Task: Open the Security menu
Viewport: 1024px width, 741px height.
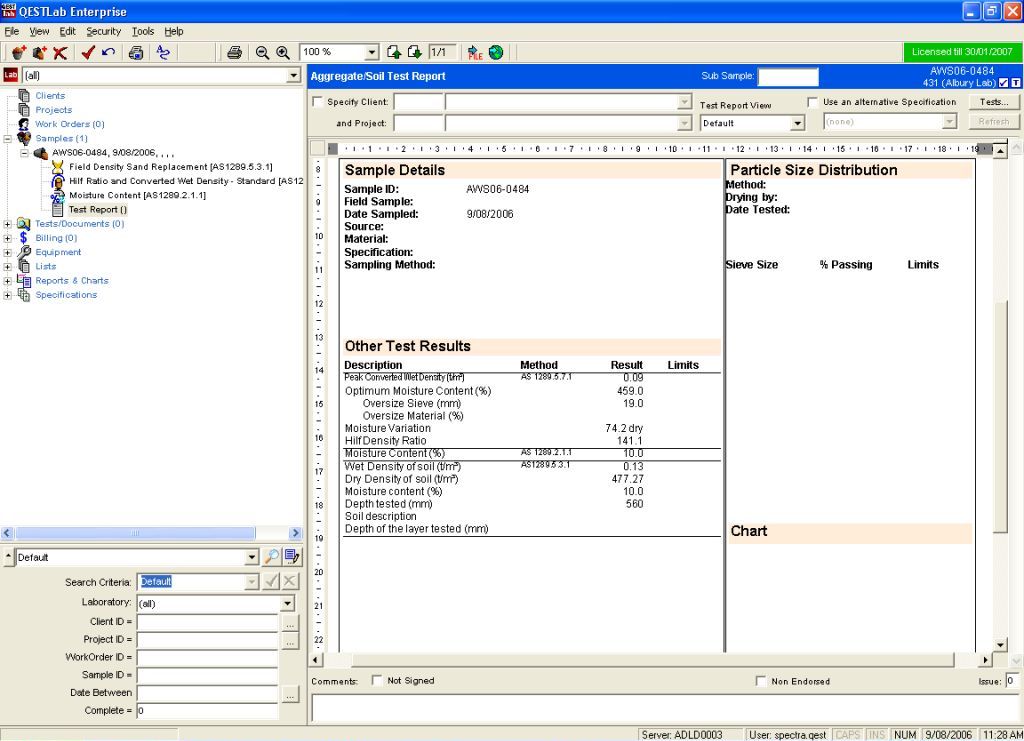Action: coord(103,31)
